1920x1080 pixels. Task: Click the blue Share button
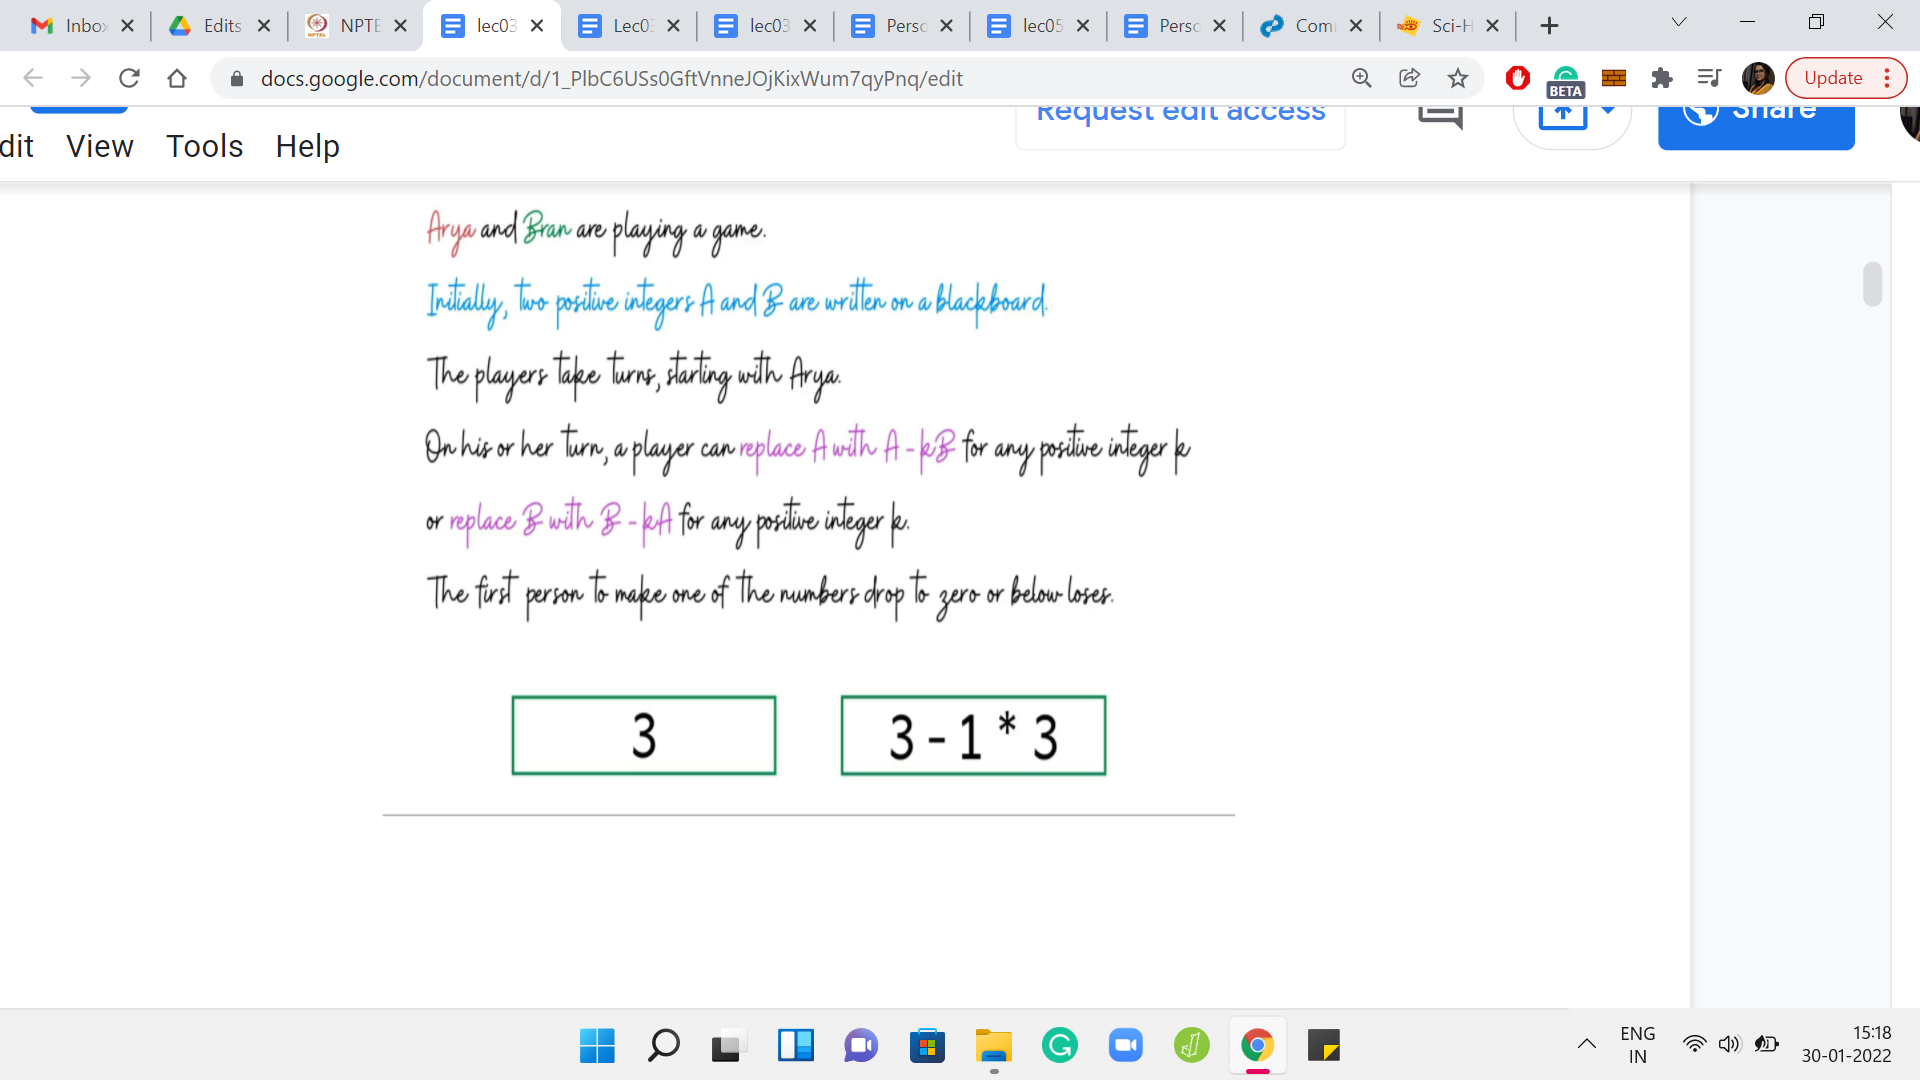1755,115
